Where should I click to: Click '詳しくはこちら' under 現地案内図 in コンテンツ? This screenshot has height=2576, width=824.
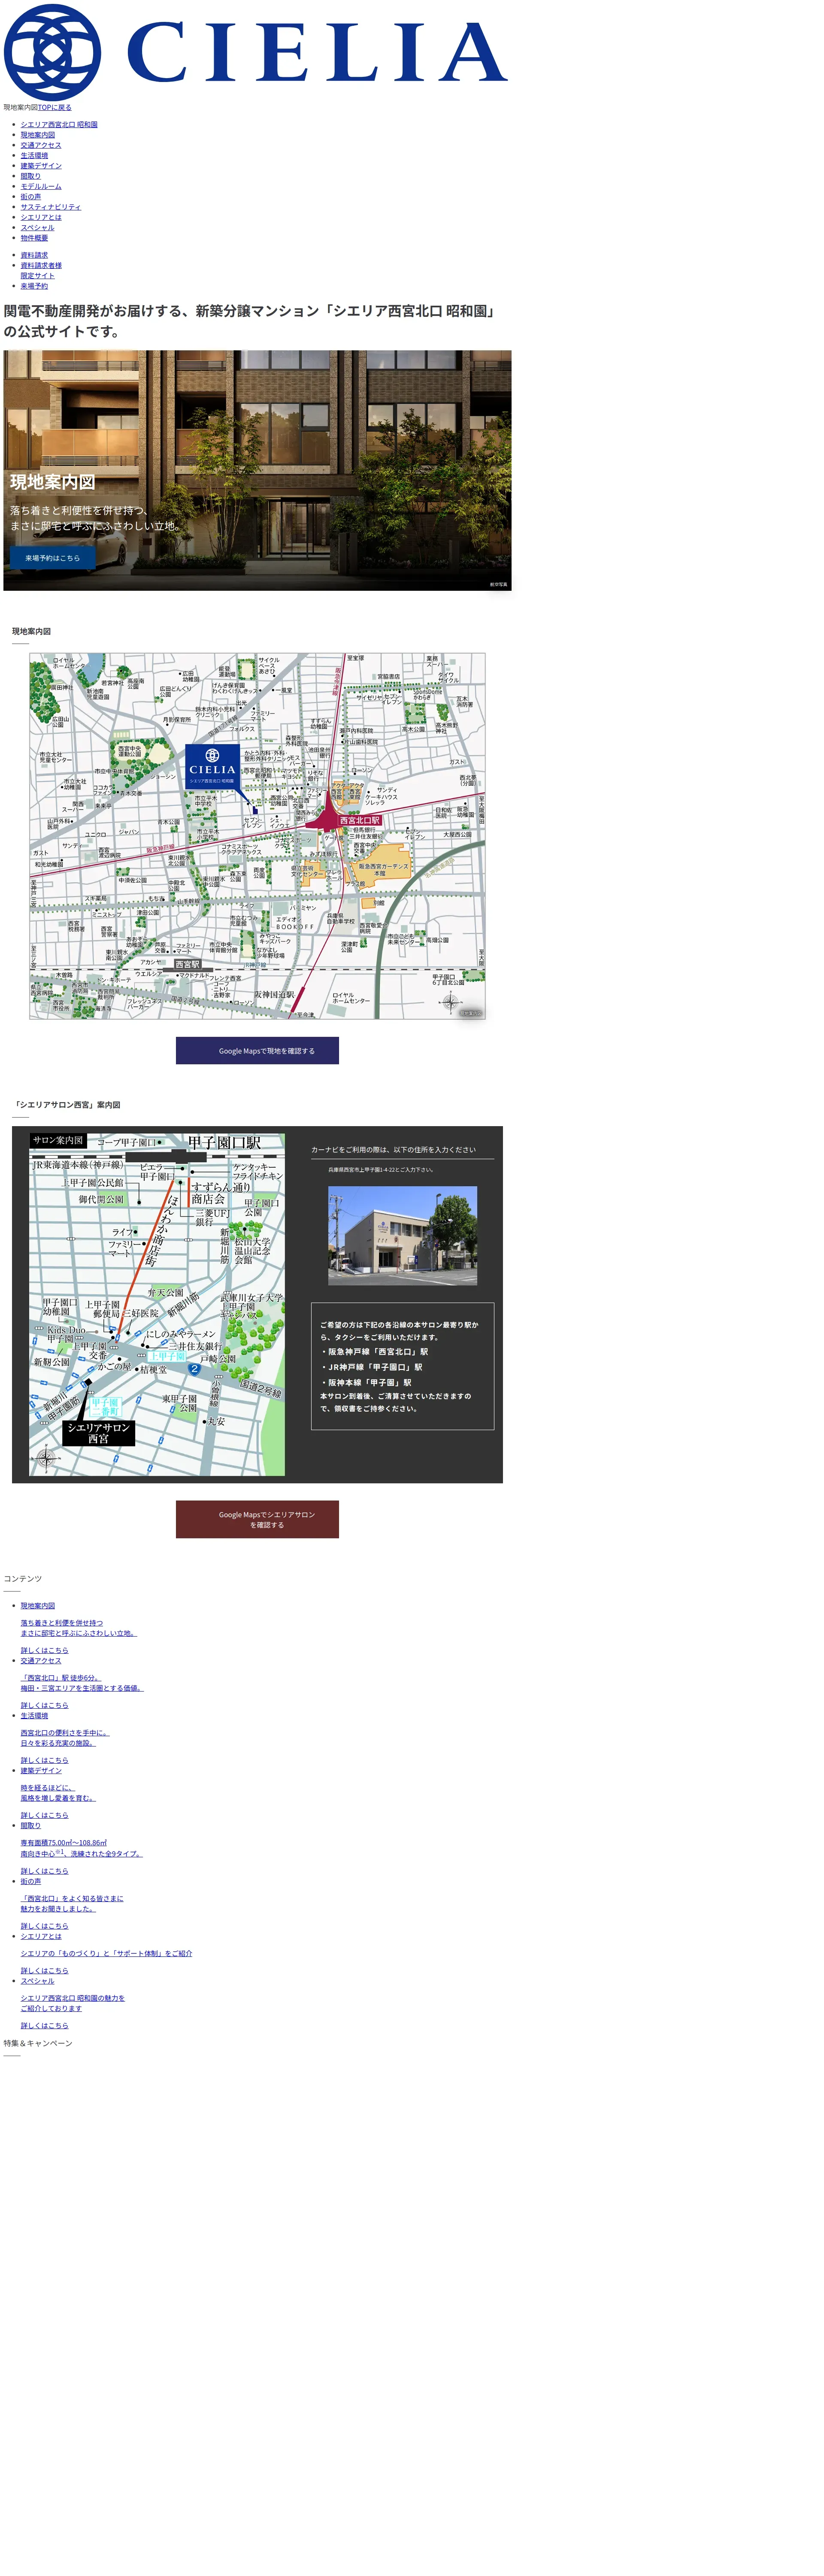pyautogui.click(x=45, y=1650)
